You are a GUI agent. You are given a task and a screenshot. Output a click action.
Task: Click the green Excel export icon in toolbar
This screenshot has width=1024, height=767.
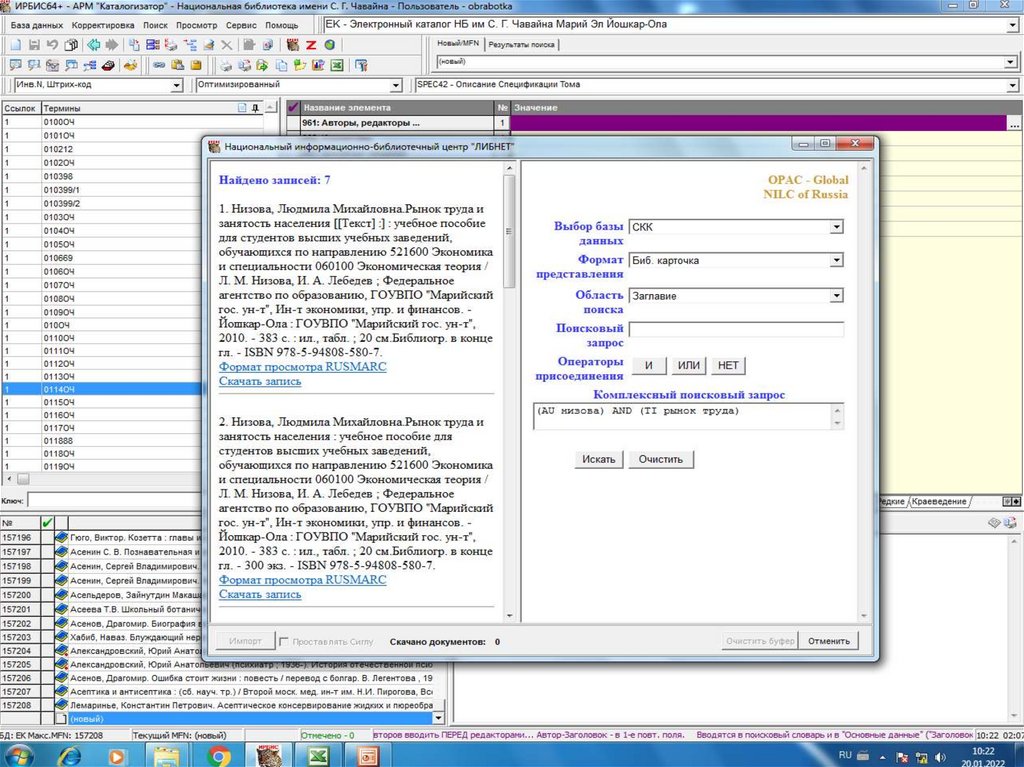(337, 65)
